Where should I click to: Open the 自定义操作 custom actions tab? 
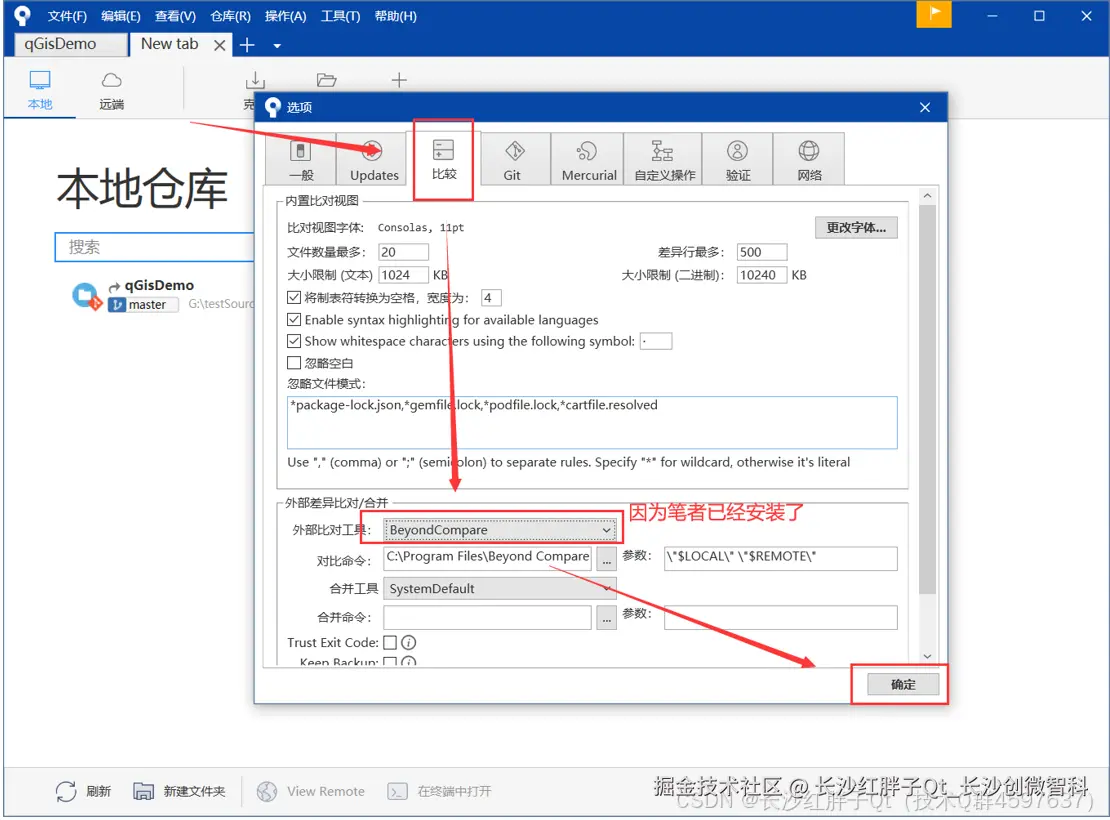click(664, 159)
